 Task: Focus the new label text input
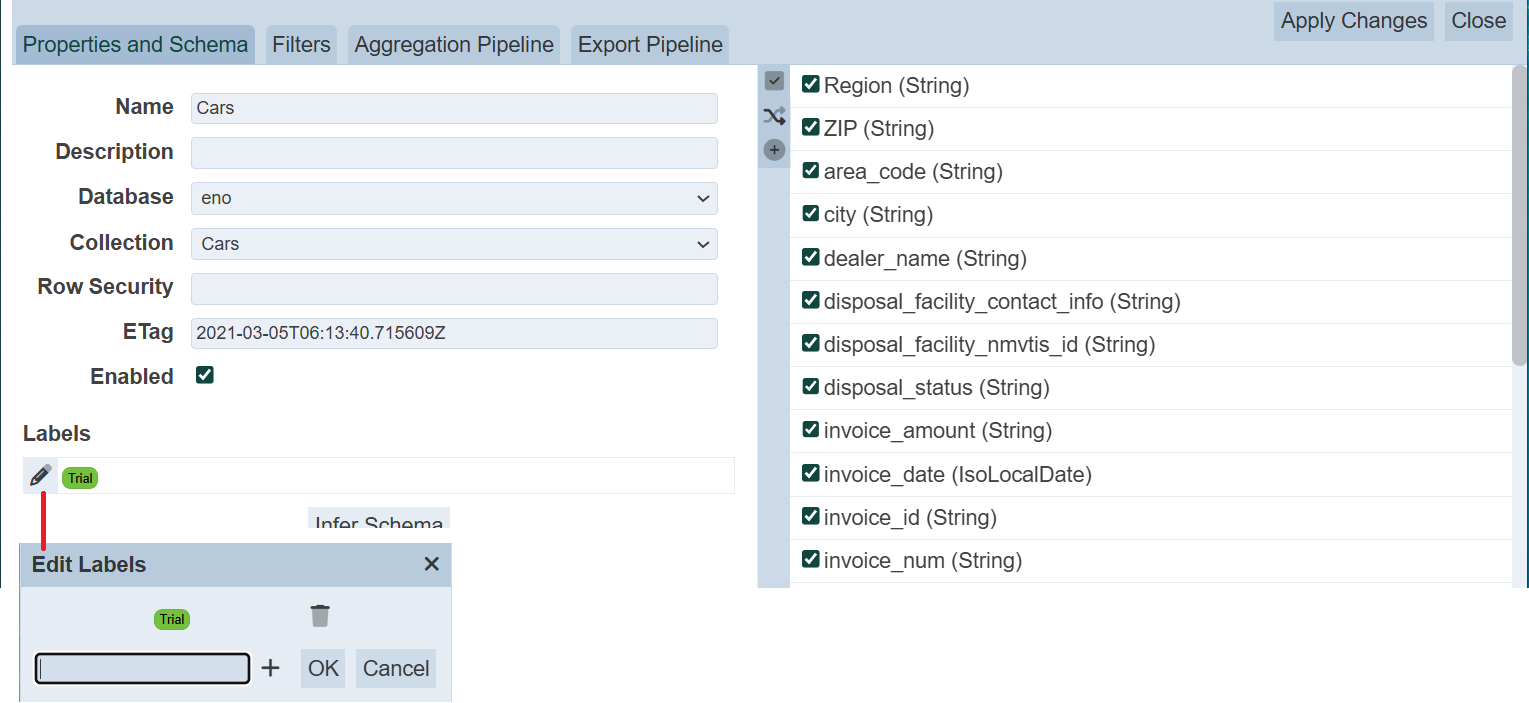click(x=142, y=668)
